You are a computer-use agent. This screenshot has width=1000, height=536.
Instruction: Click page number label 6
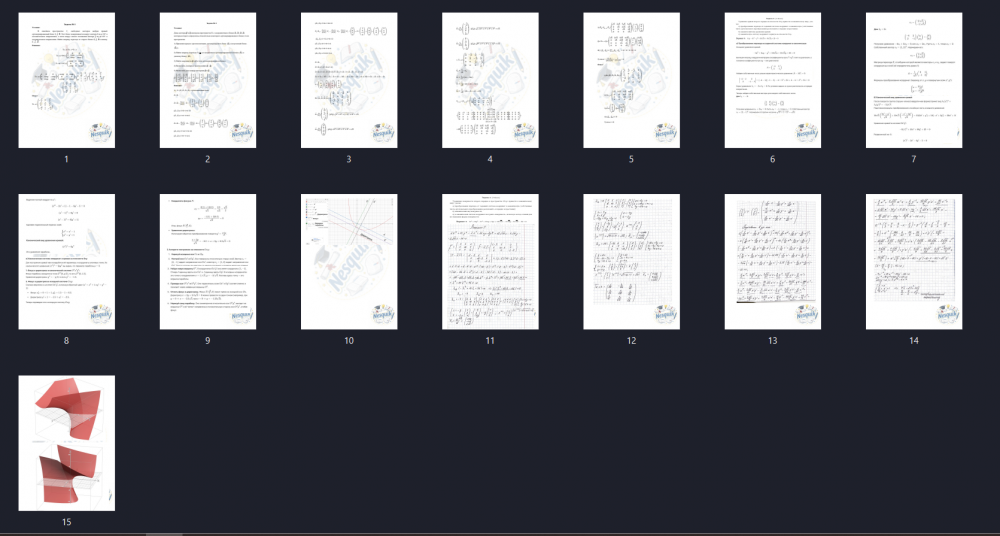pos(773,160)
